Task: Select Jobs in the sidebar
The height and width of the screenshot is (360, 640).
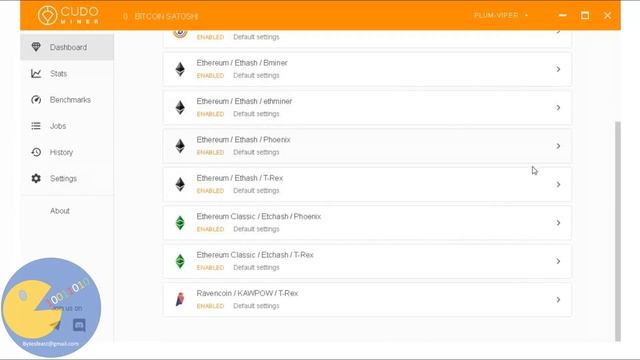Action: [67, 126]
